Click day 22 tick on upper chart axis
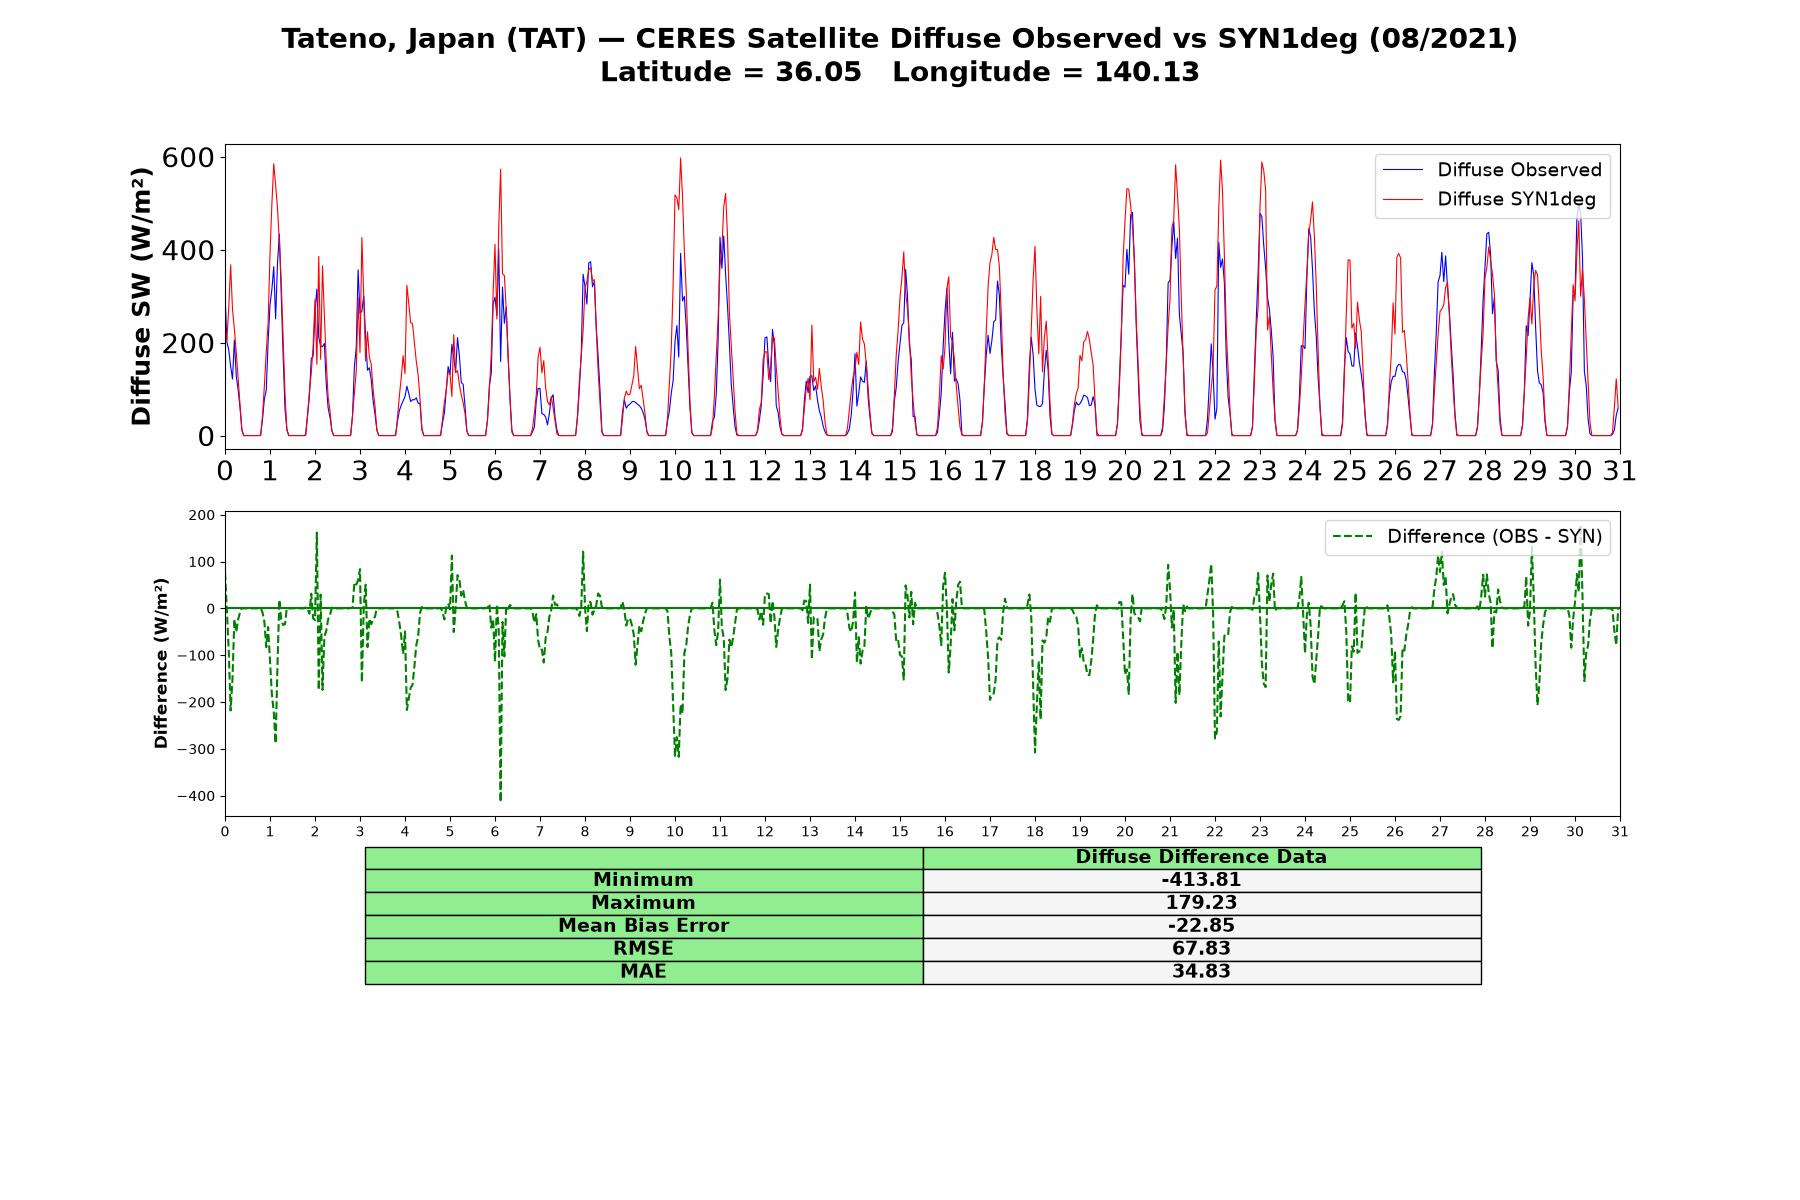This screenshot has height=1200, width=1800. point(1215,471)
